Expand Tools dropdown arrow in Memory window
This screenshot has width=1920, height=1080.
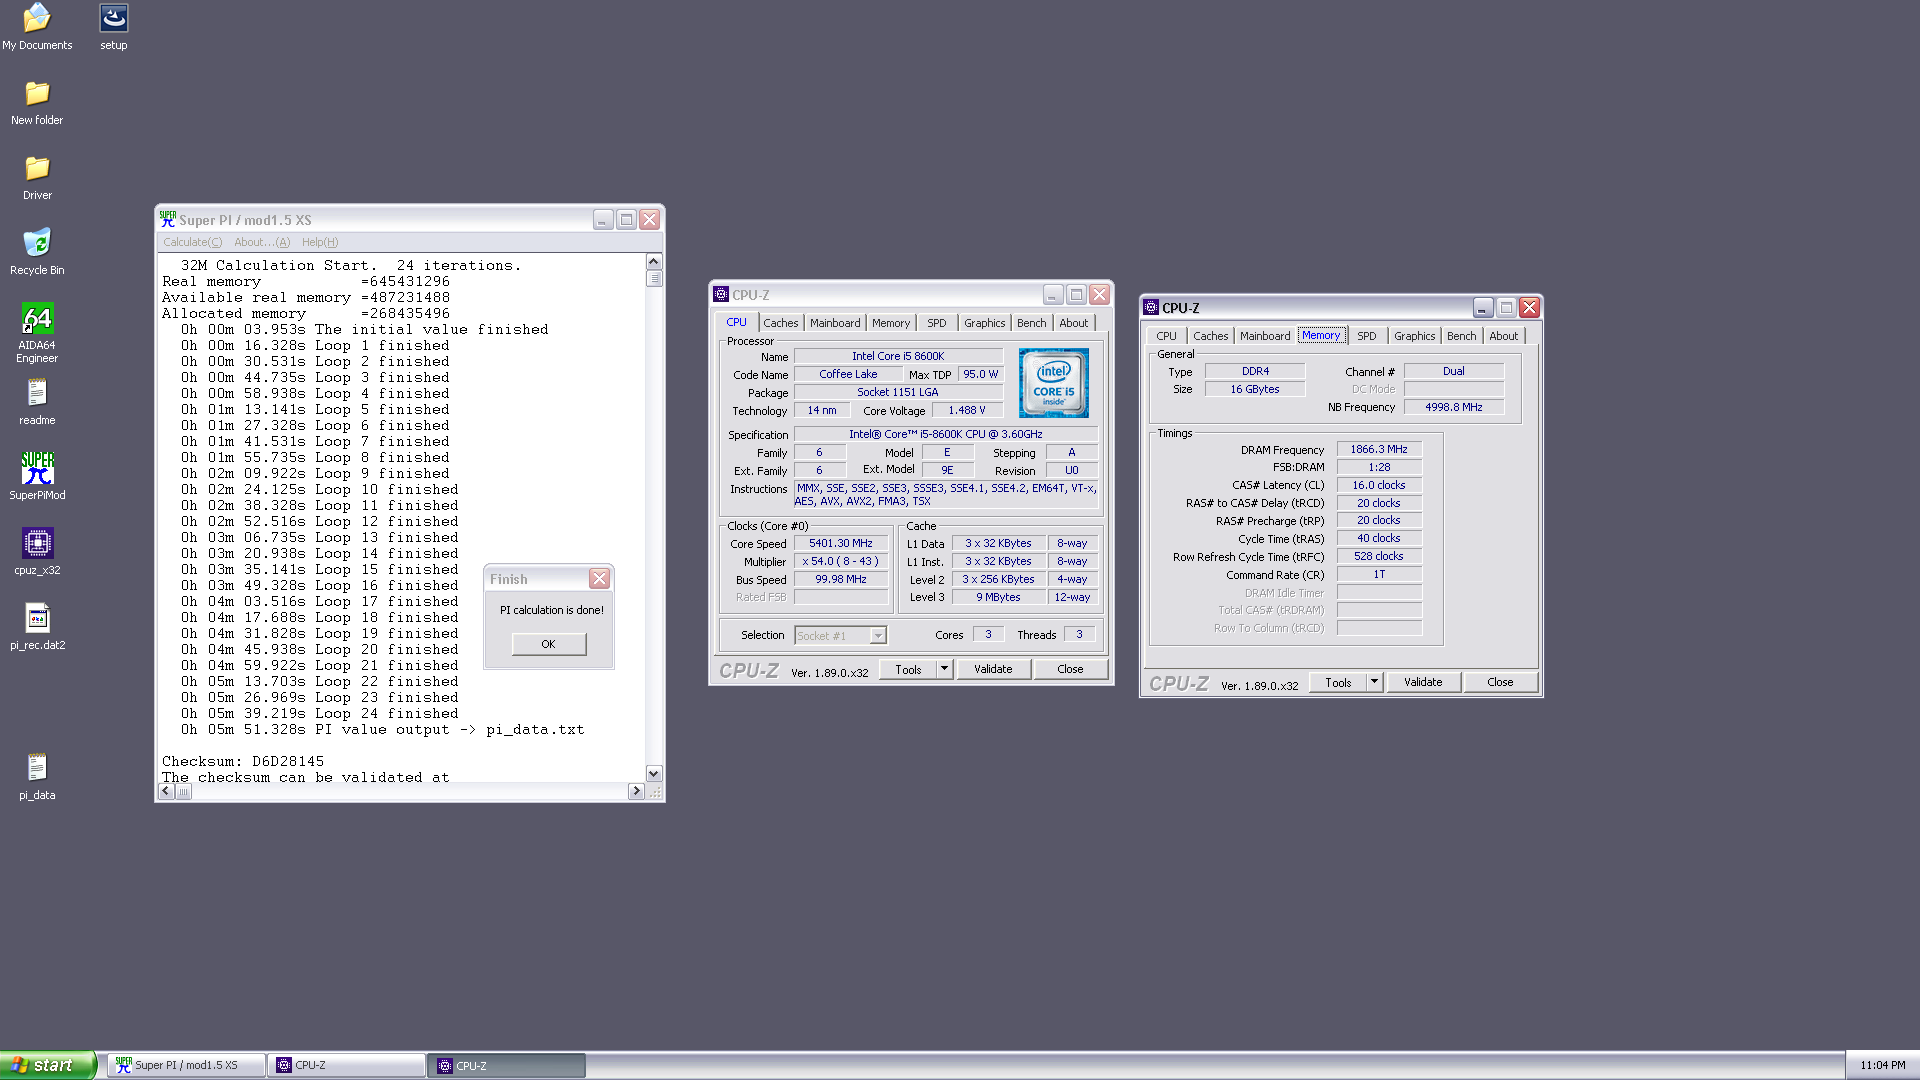pos(1375,682)
